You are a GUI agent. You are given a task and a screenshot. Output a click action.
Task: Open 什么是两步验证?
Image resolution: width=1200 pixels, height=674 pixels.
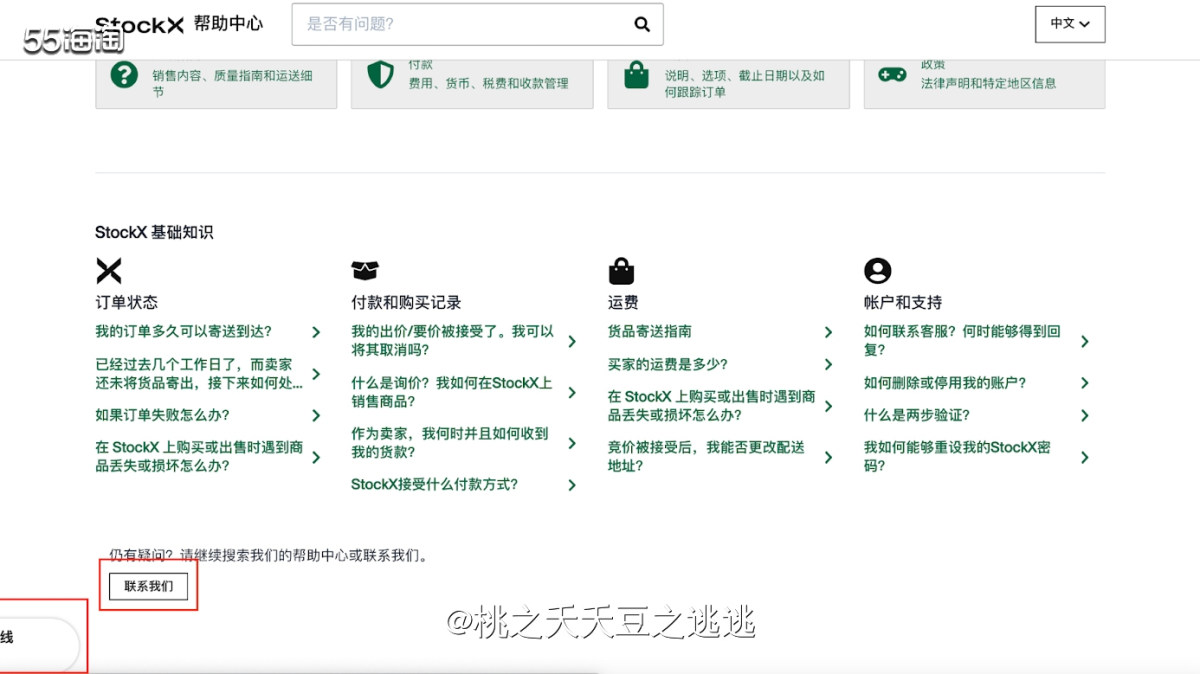point(916,415)
